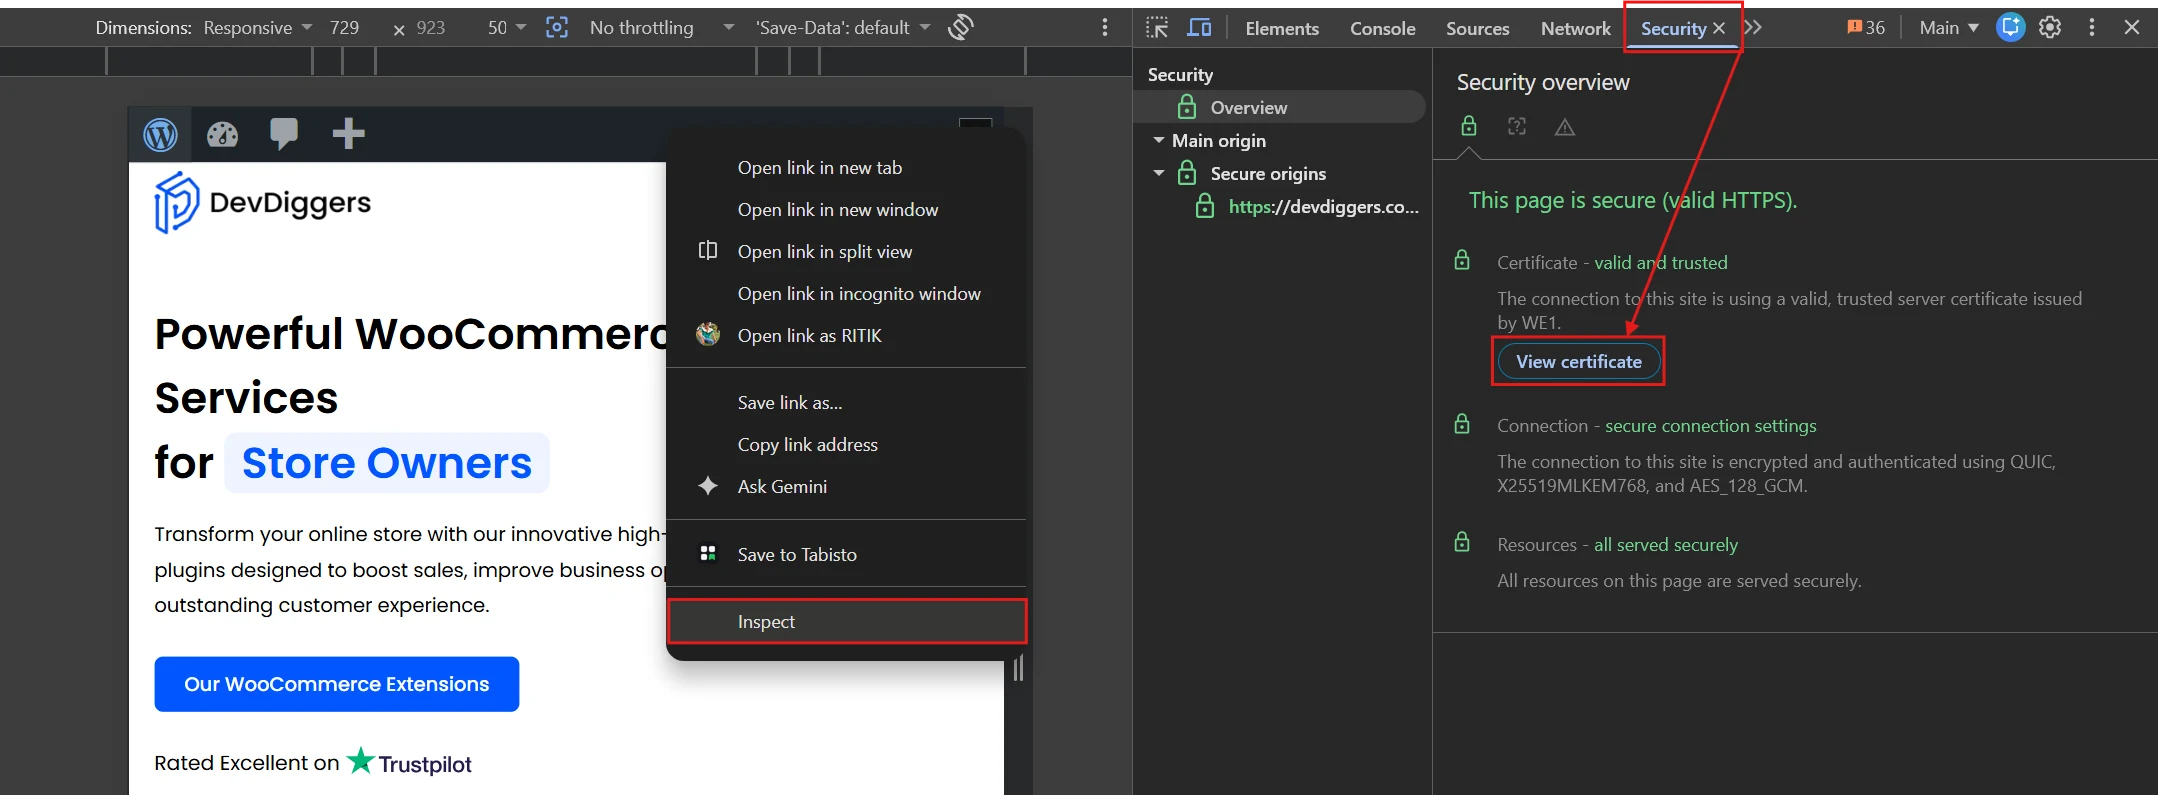Select the info filter icon in Security overview
Screen dimensions: 2158x795
click(1517, 126)
